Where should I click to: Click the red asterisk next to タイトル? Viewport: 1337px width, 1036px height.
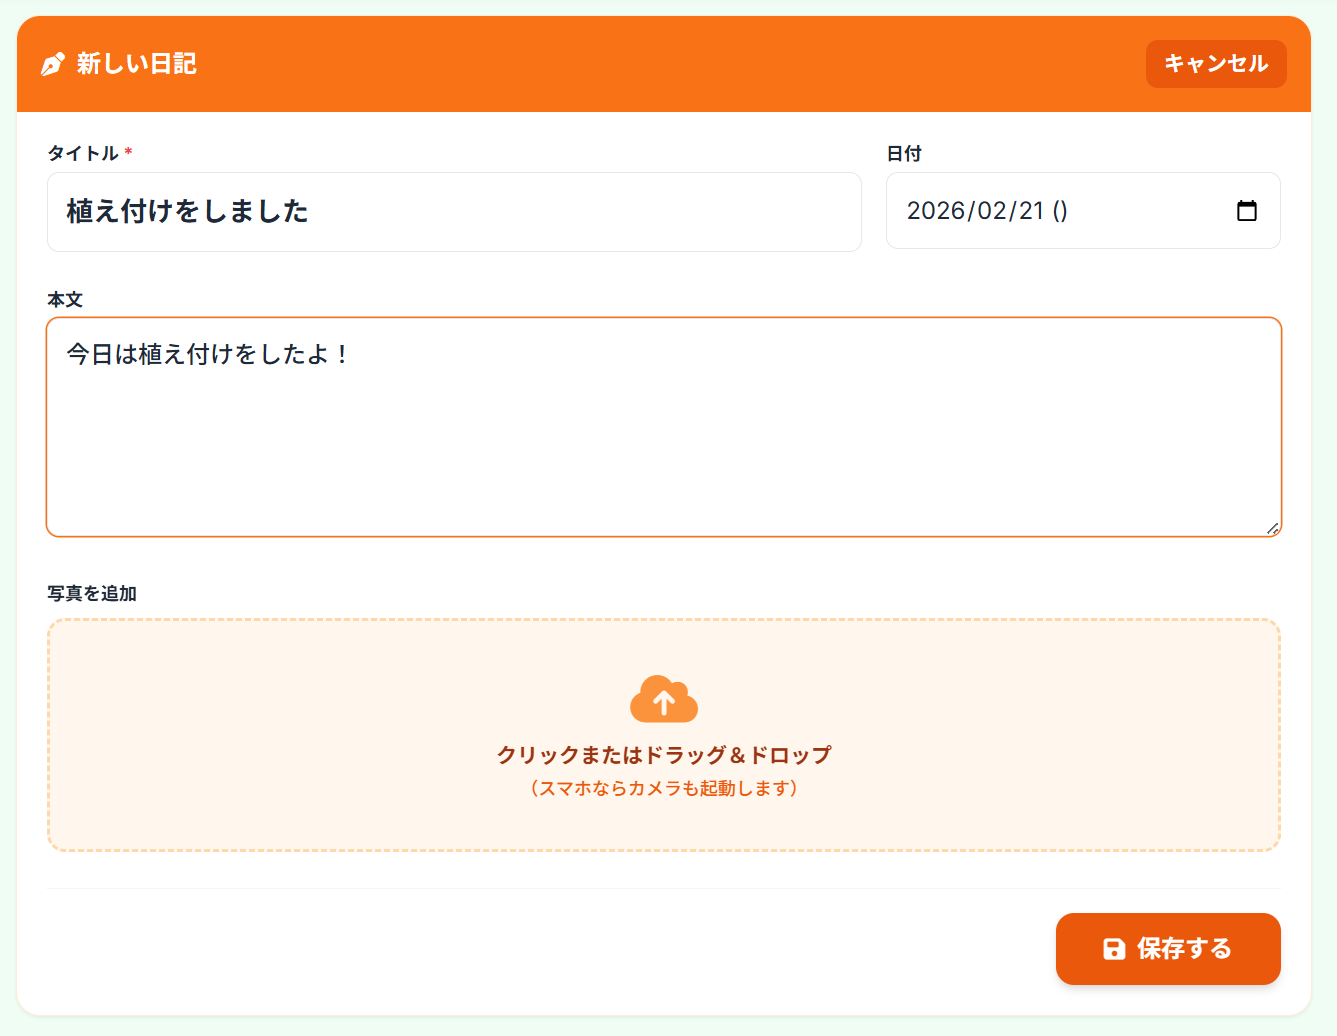coord(129,152)
